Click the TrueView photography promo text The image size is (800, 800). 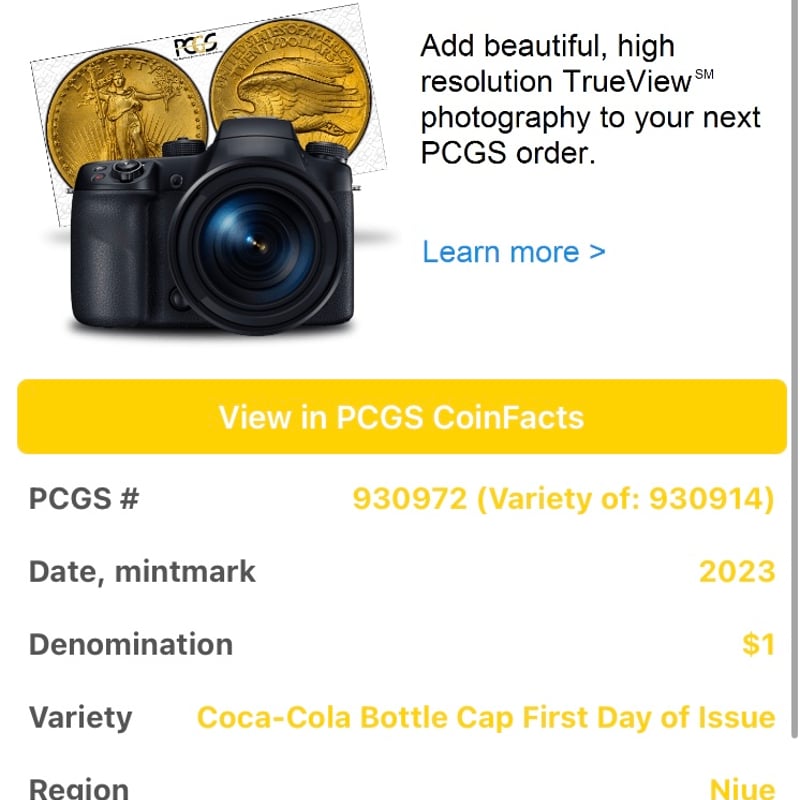tap(590, 100)
